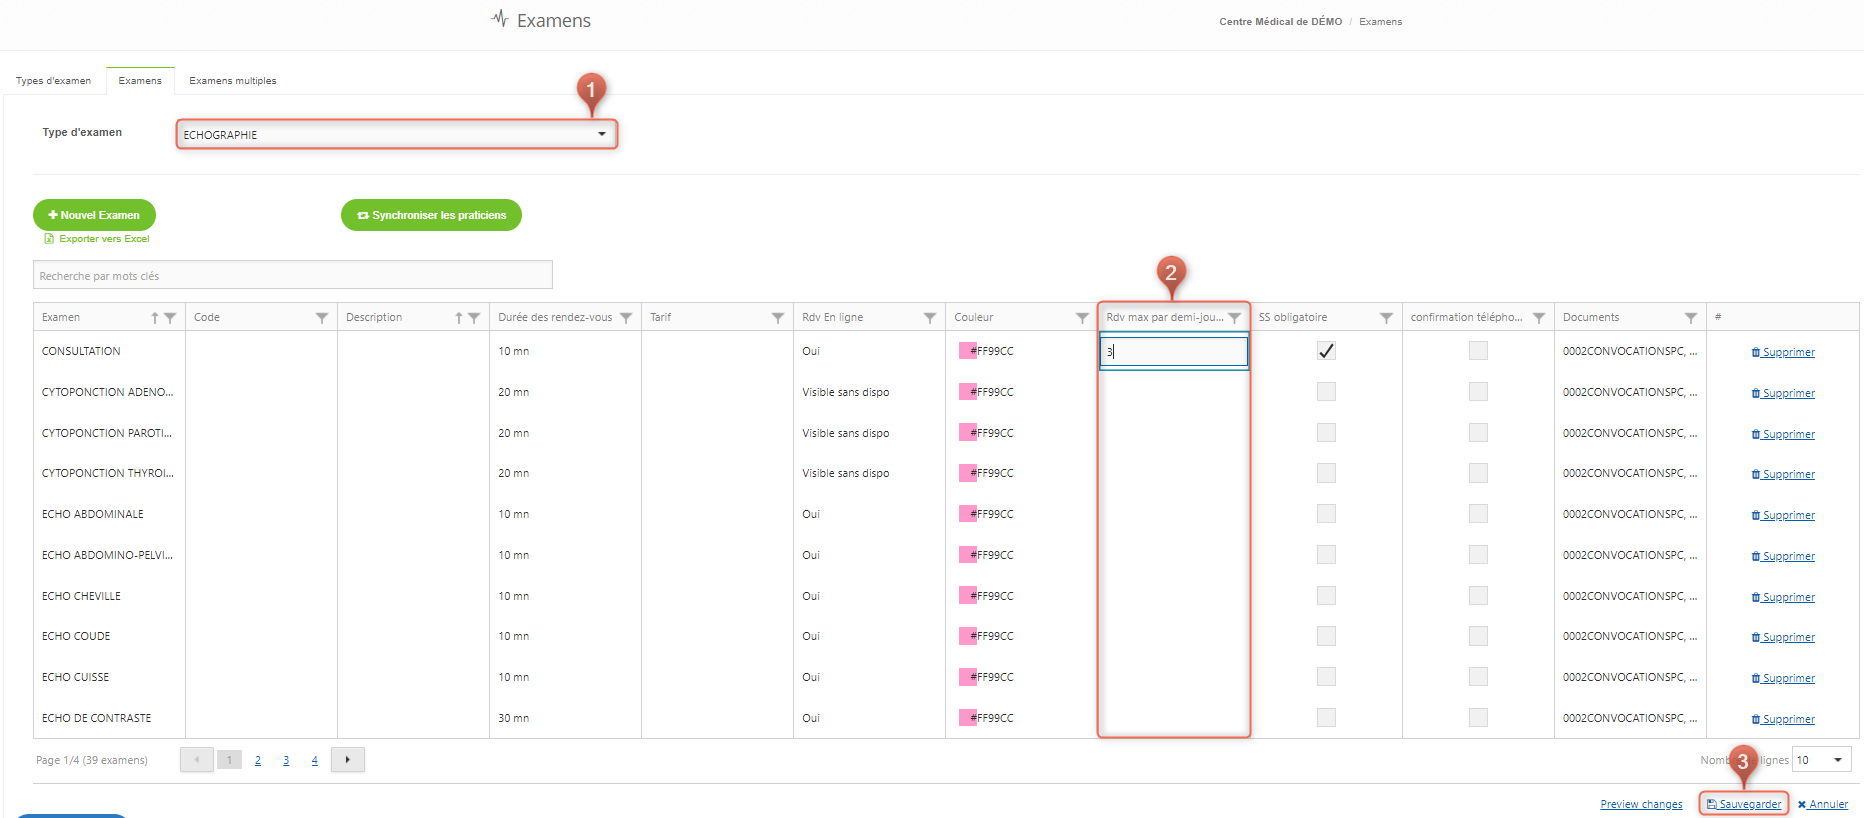Click the filter icon in Couleur column
Viewport: 1864px width, 818px height.
1082,318
